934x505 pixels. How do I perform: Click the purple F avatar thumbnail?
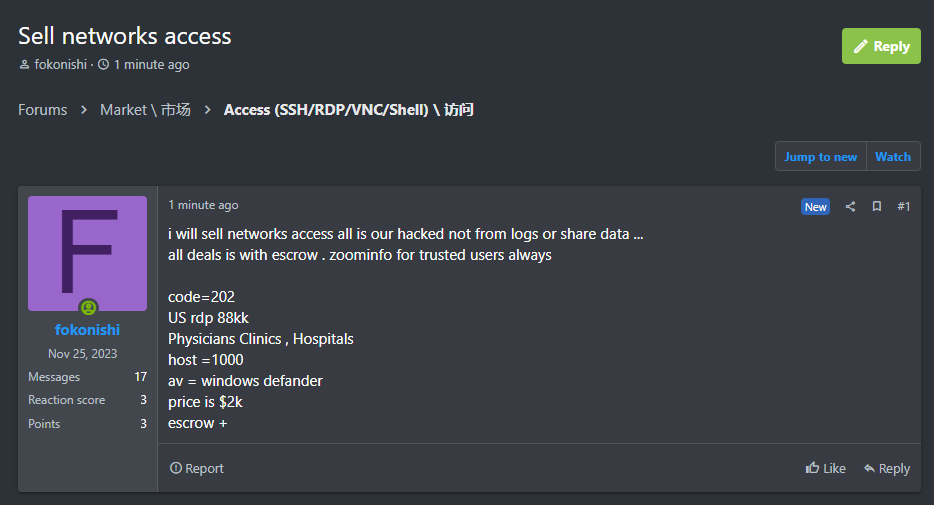(87, 253)
